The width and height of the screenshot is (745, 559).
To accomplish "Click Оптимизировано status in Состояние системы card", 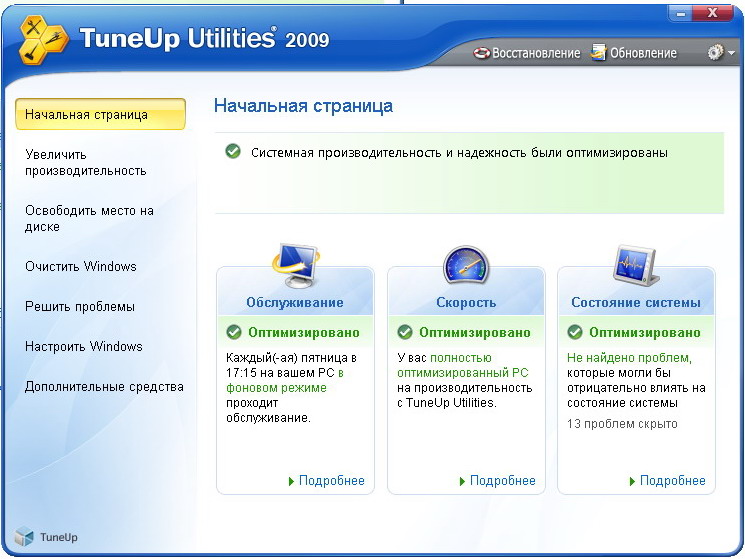I will pyautogui.click(x=645, y=332).
